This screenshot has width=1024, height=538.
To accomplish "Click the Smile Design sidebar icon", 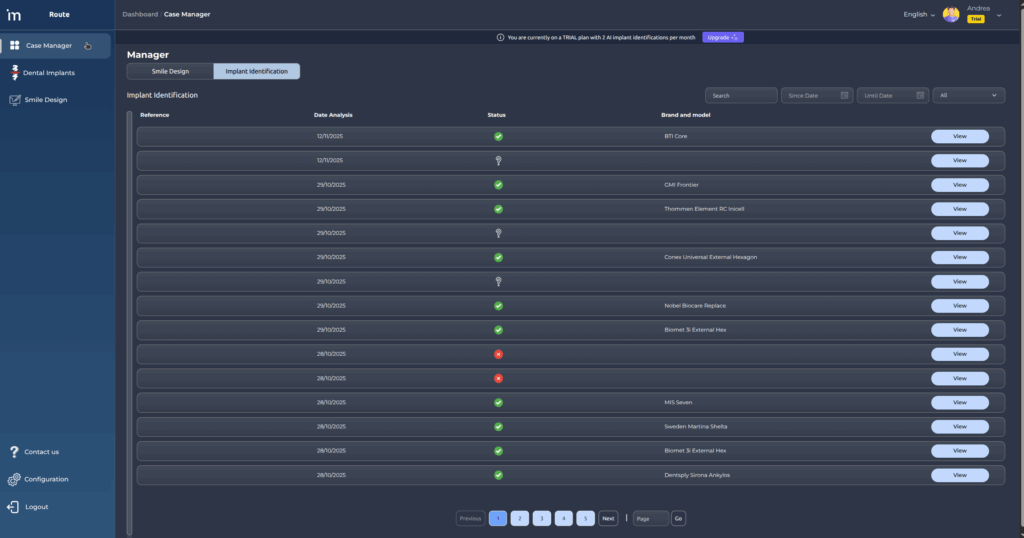I will click(x=15, y=100).
